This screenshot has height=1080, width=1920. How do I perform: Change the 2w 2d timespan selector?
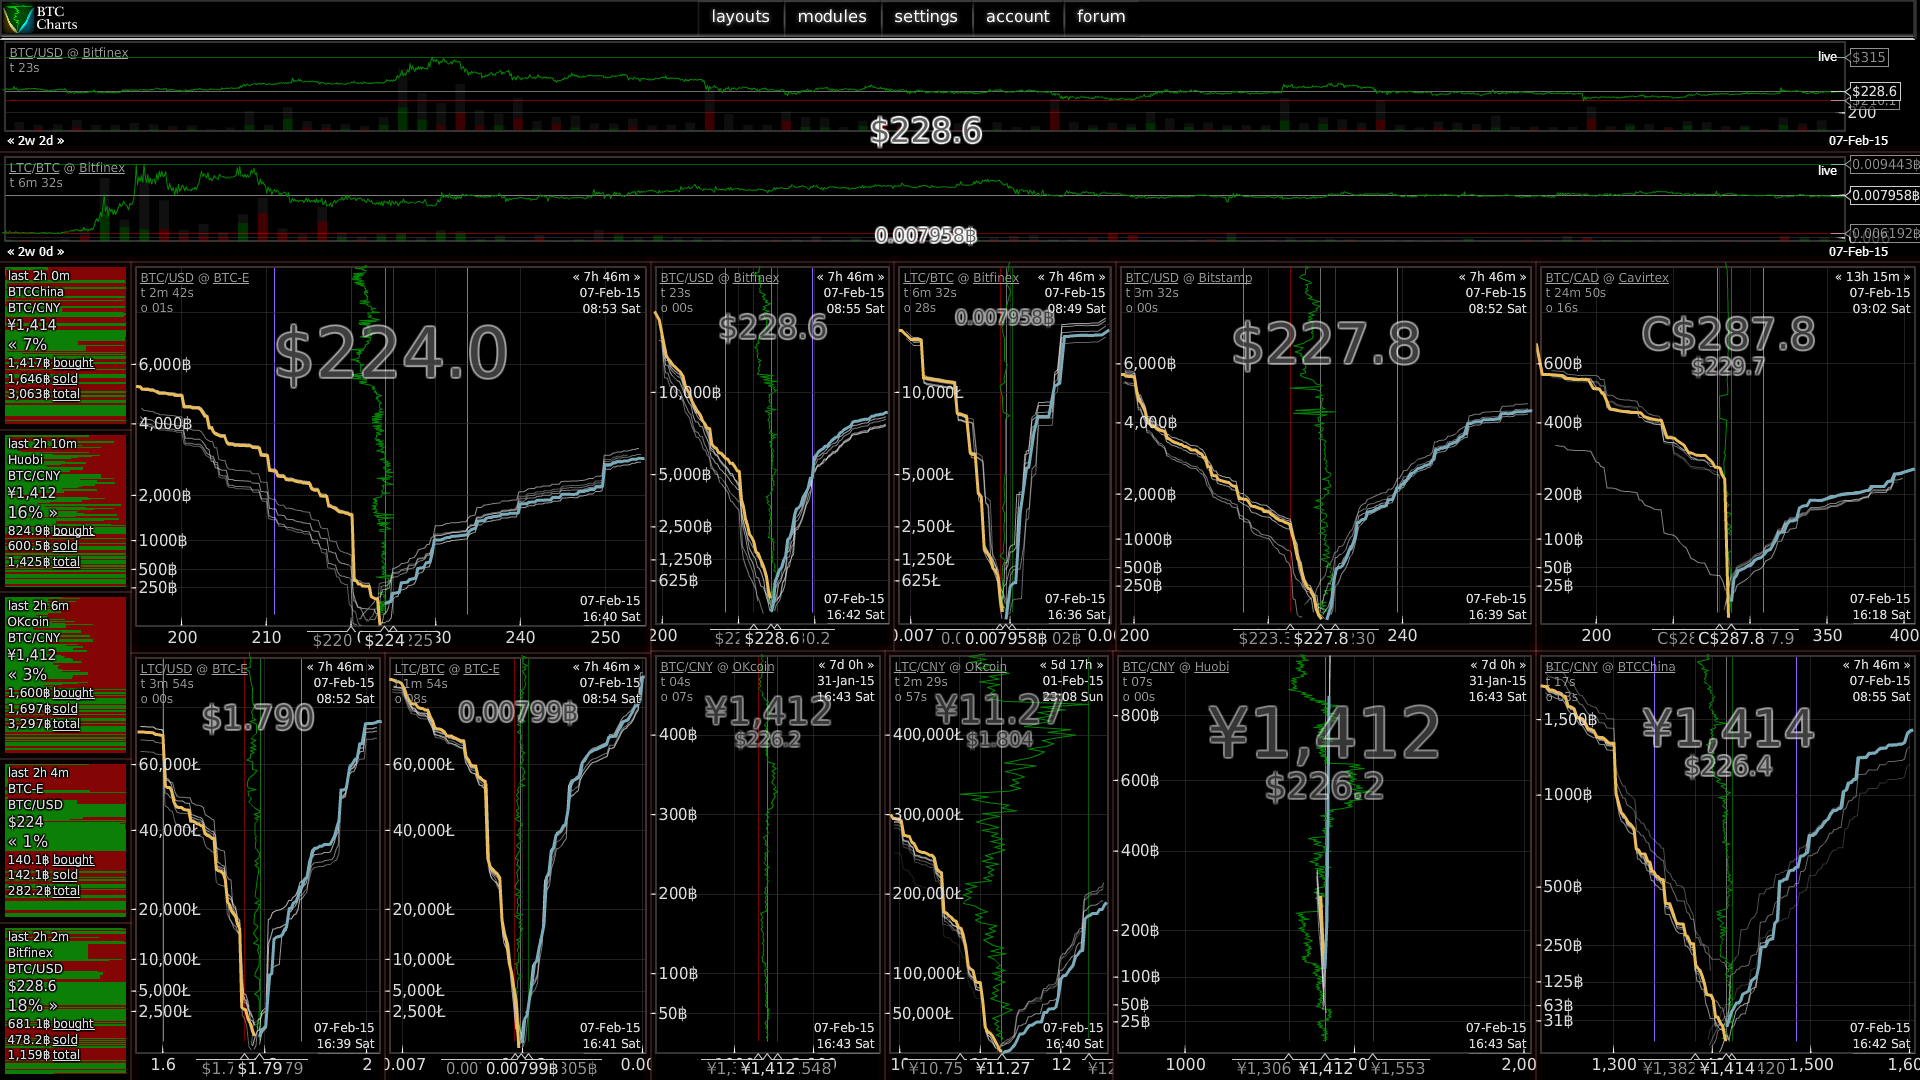pyautogui.click(x=36, y=141)
